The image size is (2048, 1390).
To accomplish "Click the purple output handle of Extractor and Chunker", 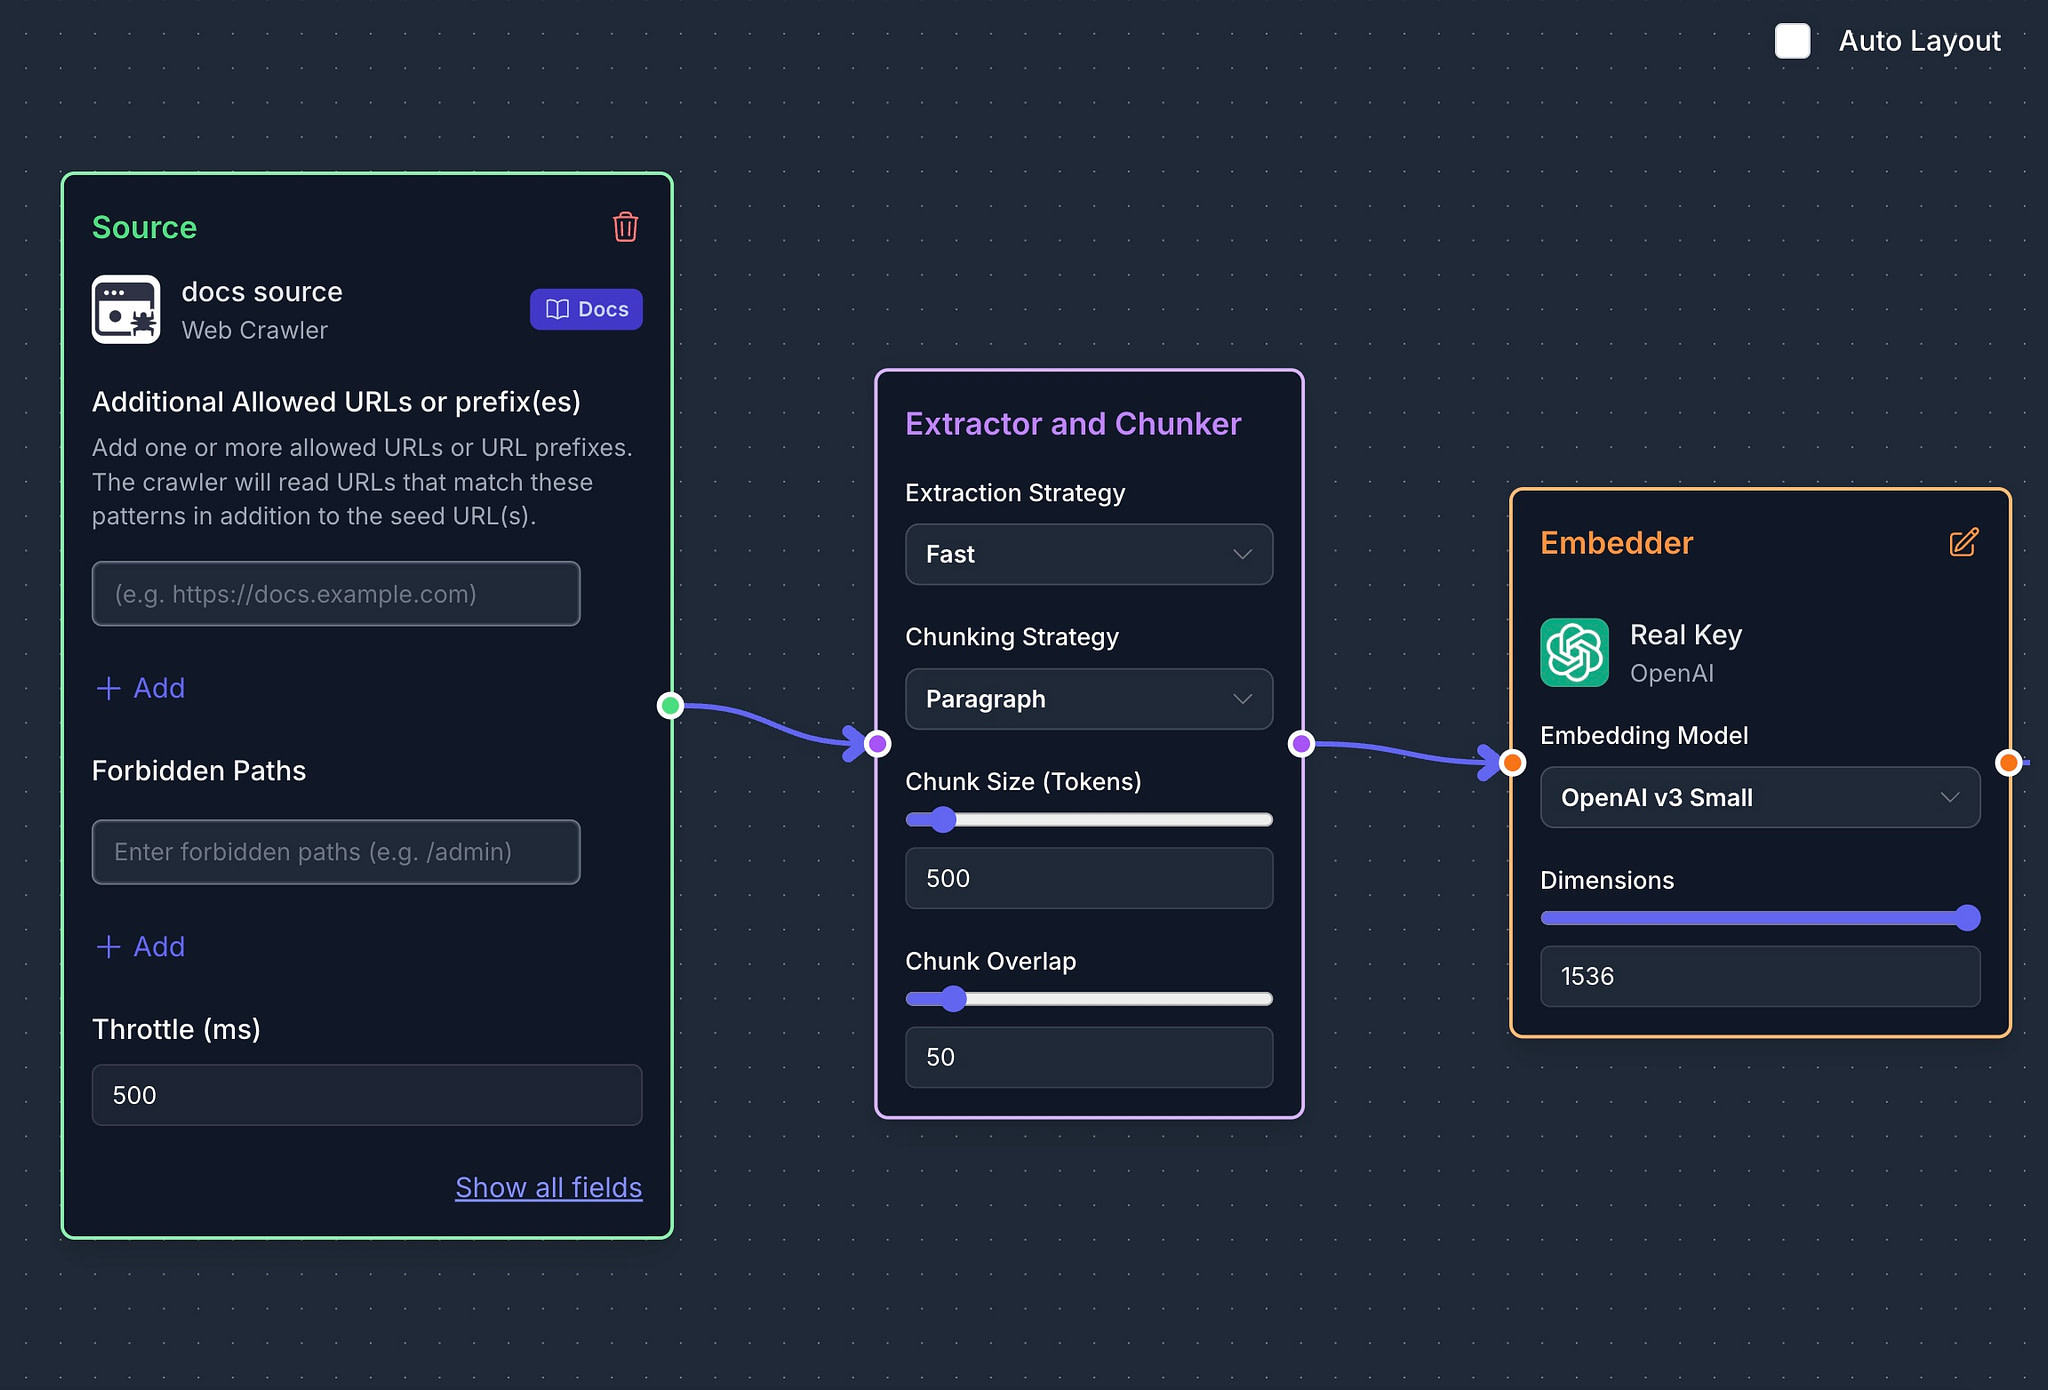I will coord(1301,743).
